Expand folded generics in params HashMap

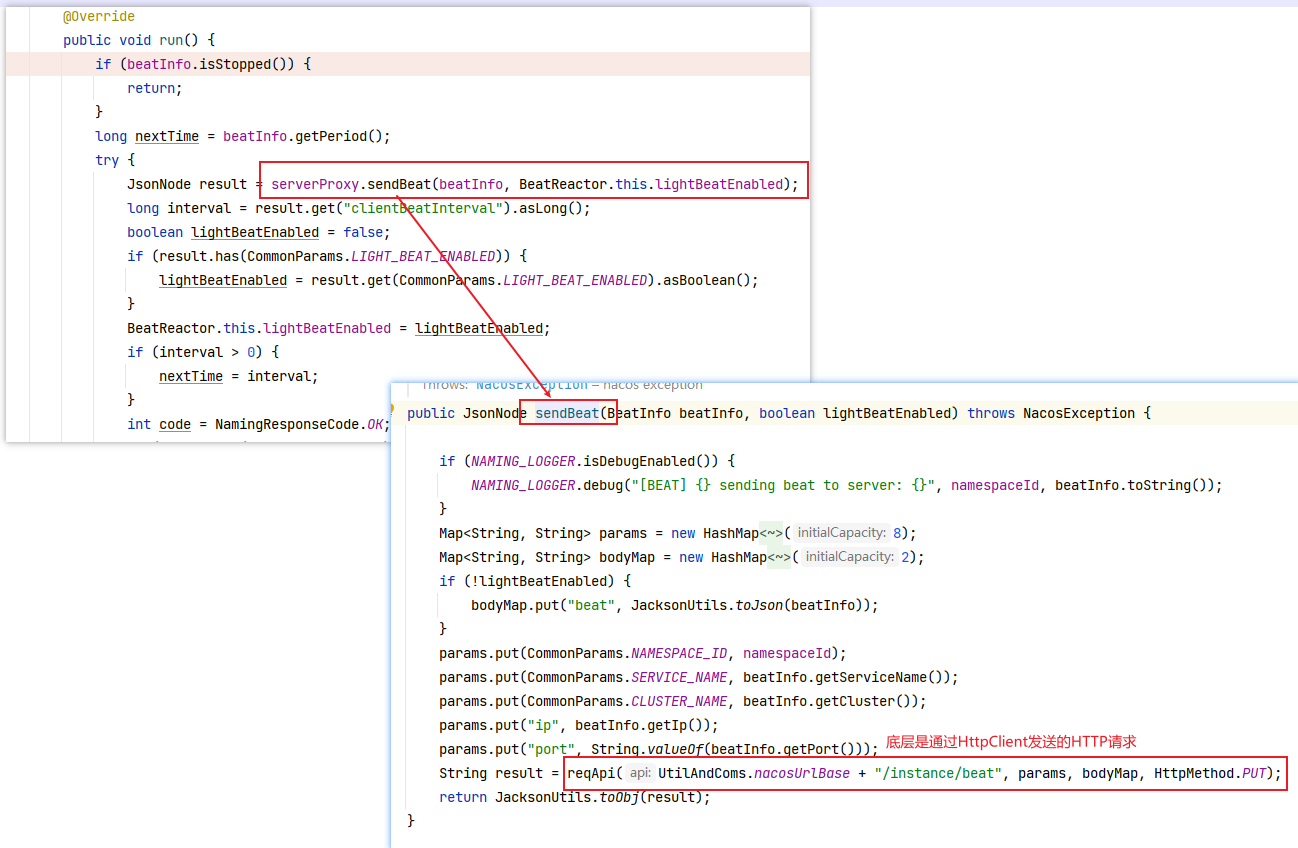[x=771, y=533]
